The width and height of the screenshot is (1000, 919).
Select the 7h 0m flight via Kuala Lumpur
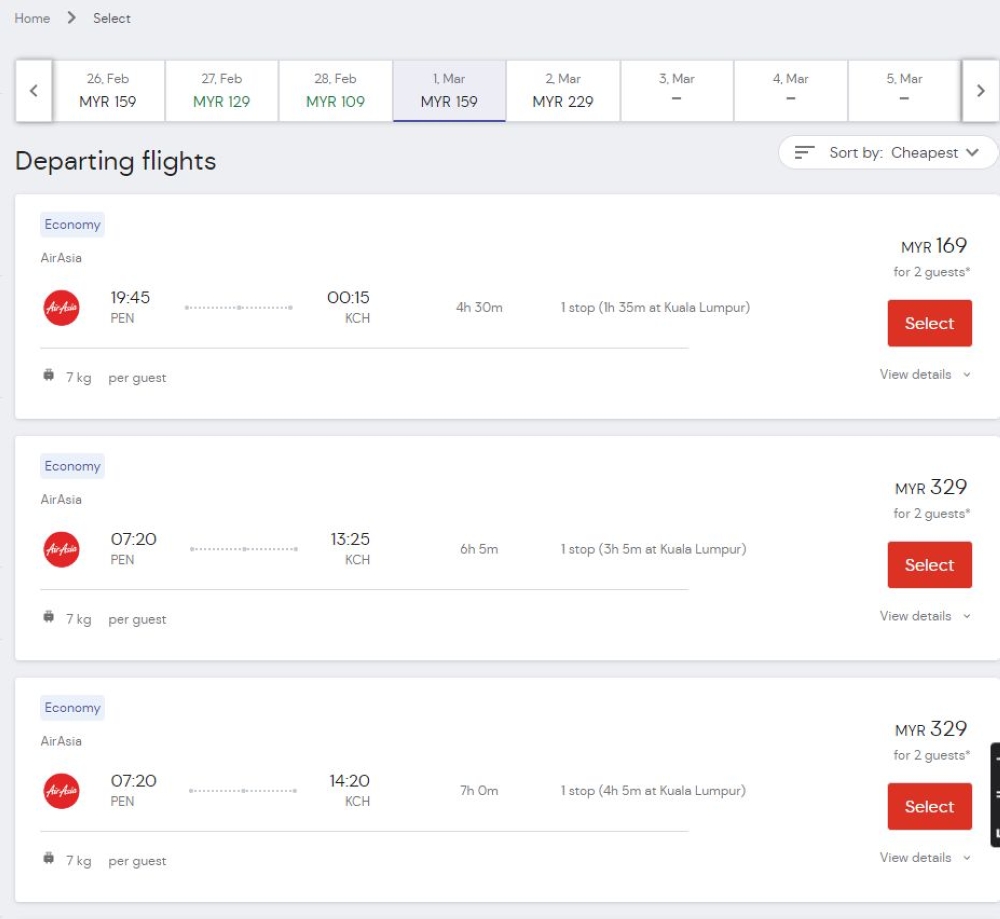929,807
